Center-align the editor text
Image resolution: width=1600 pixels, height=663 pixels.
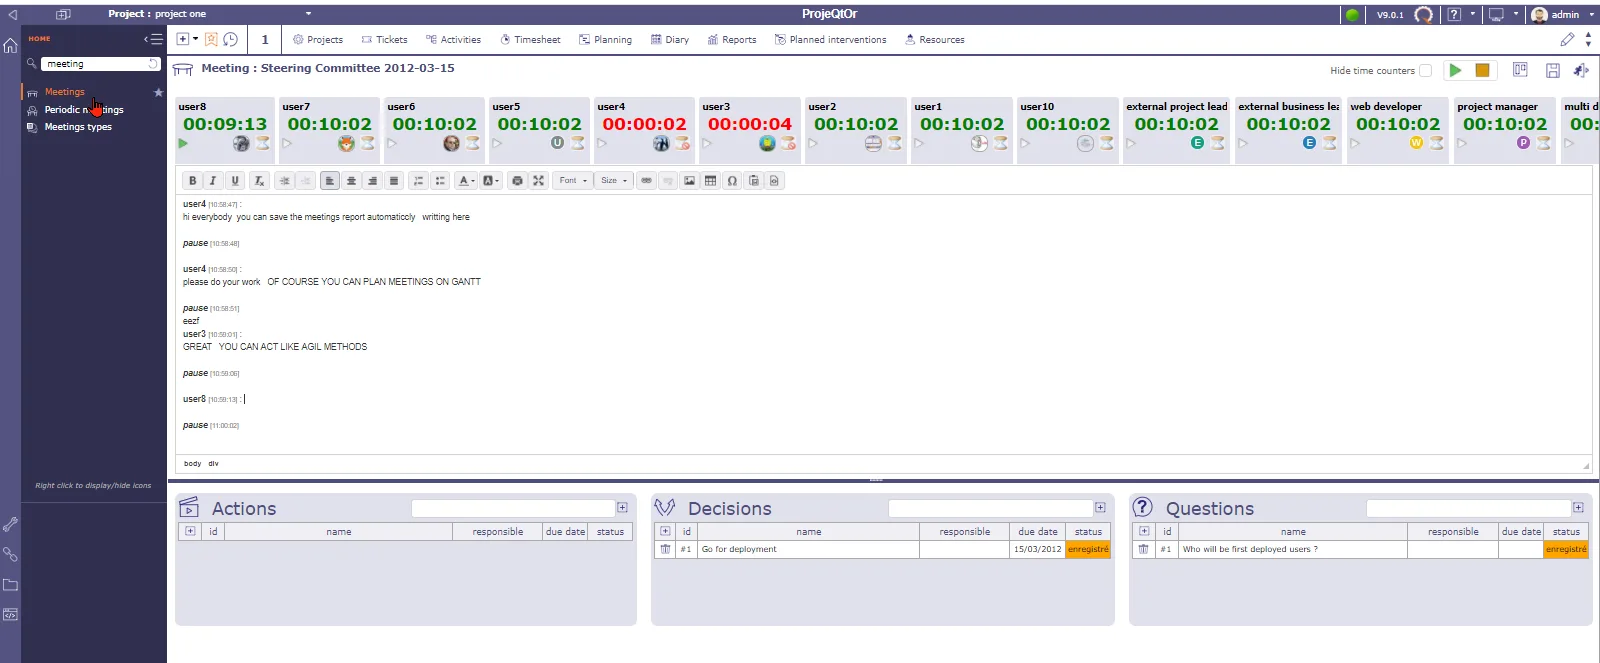(351, 181)
